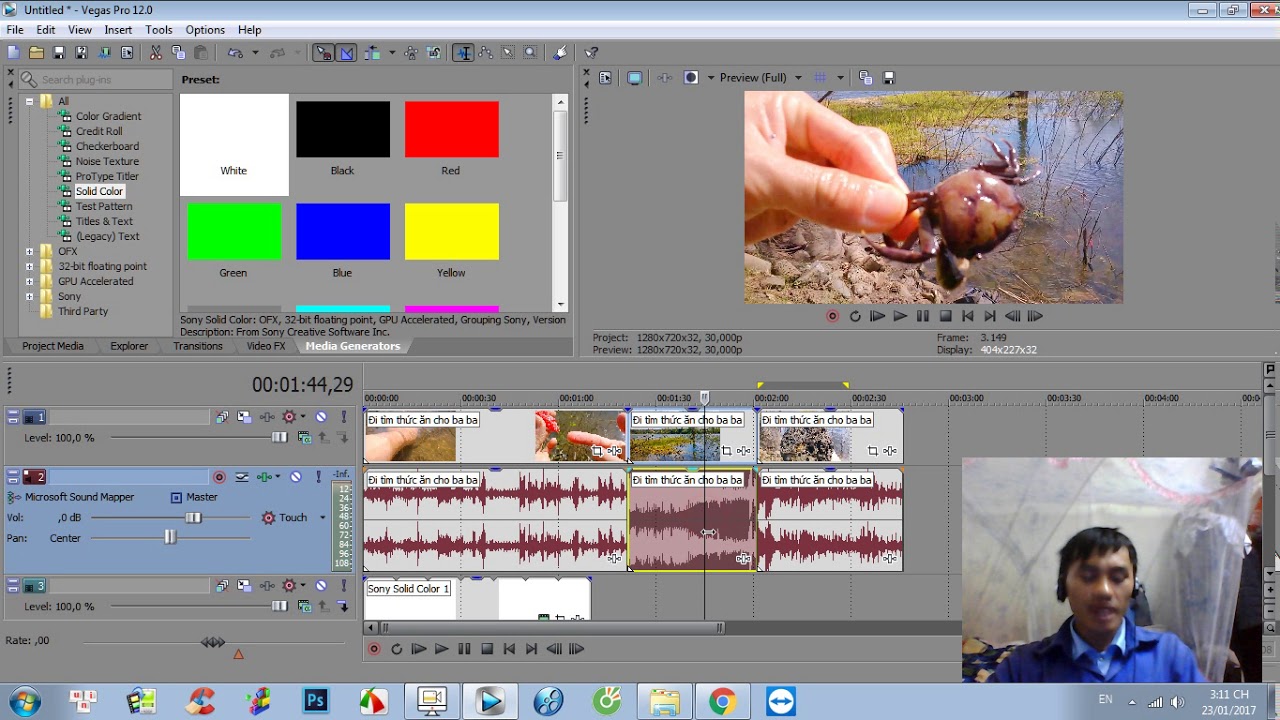Solo video track 1
Screen dimensions: 1280x720
[343, 417]
